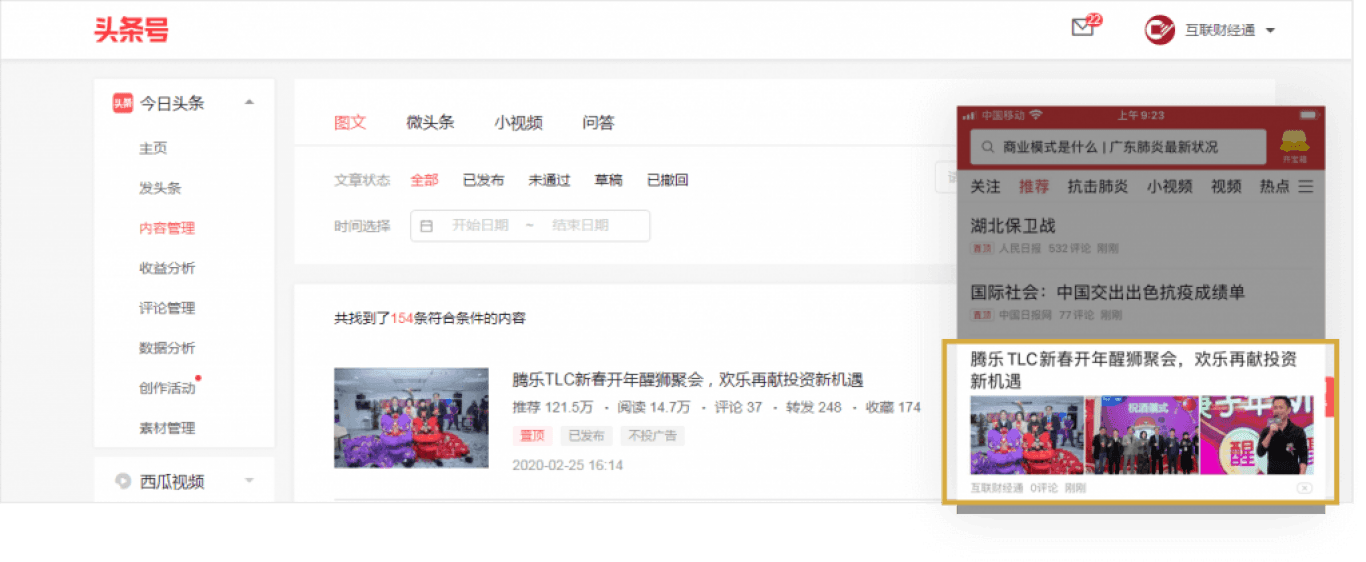The height and width of the screenshot is (562, 1366).
Task: Click the 已发布 tag on the article
Action: pyautogui.click(x=586, y=436)
